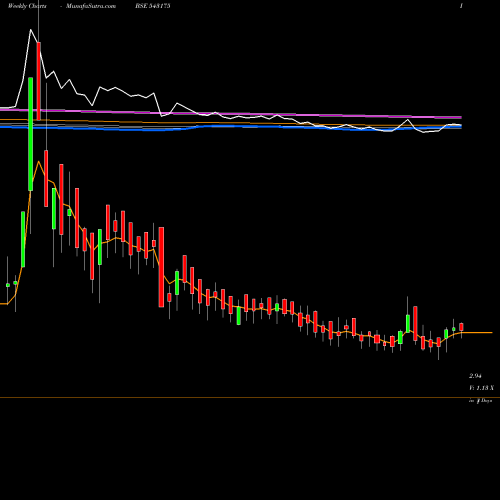Image resolution: width=500 pixels, height=500 pixels.
Task: Click the tall red candlestick at the chart peak
Action: pos(39,81)
